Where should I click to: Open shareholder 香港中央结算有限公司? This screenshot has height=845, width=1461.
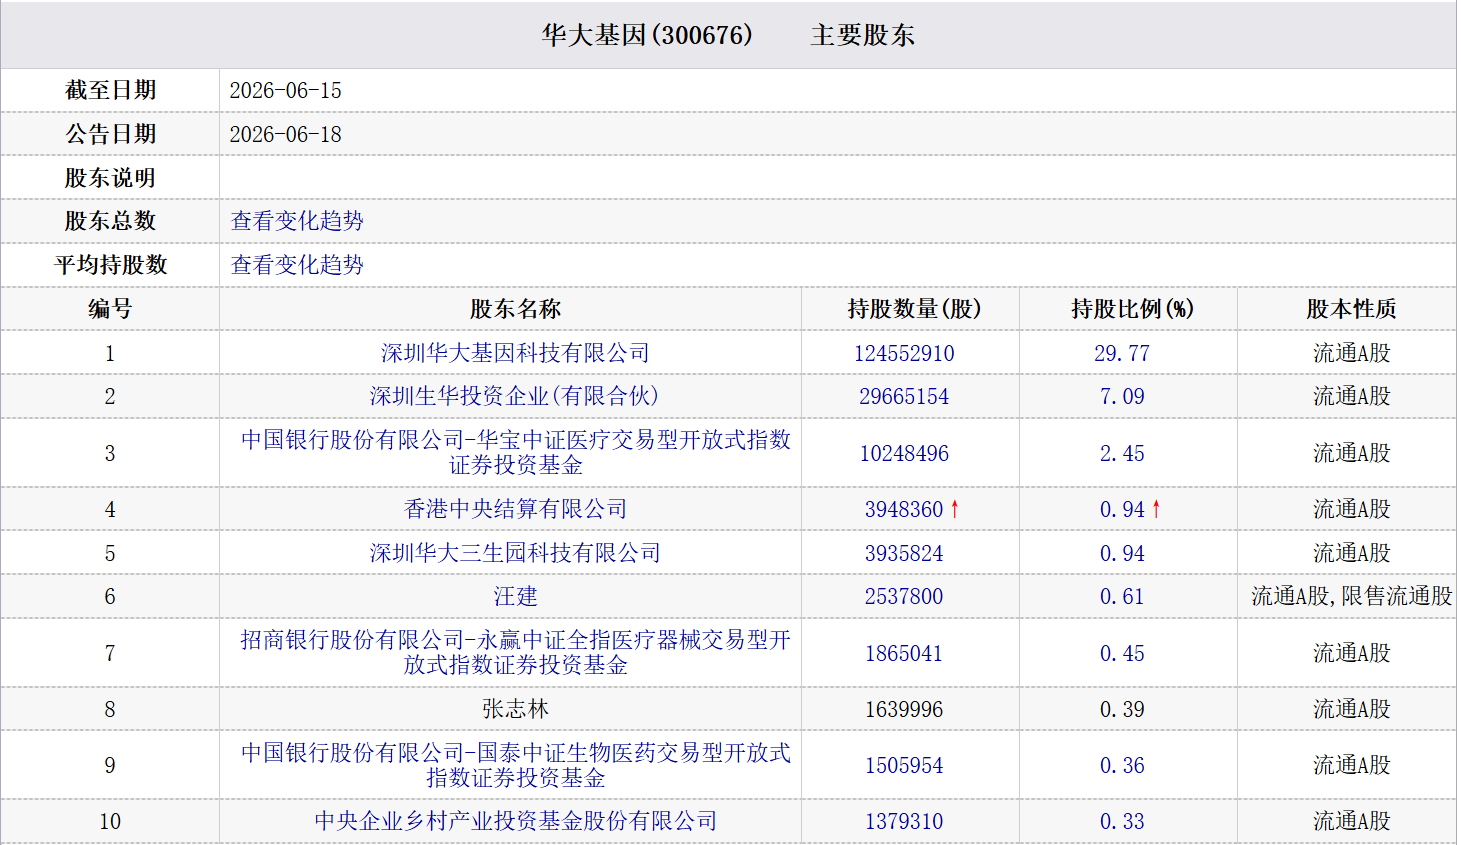(x=515, y=509)
